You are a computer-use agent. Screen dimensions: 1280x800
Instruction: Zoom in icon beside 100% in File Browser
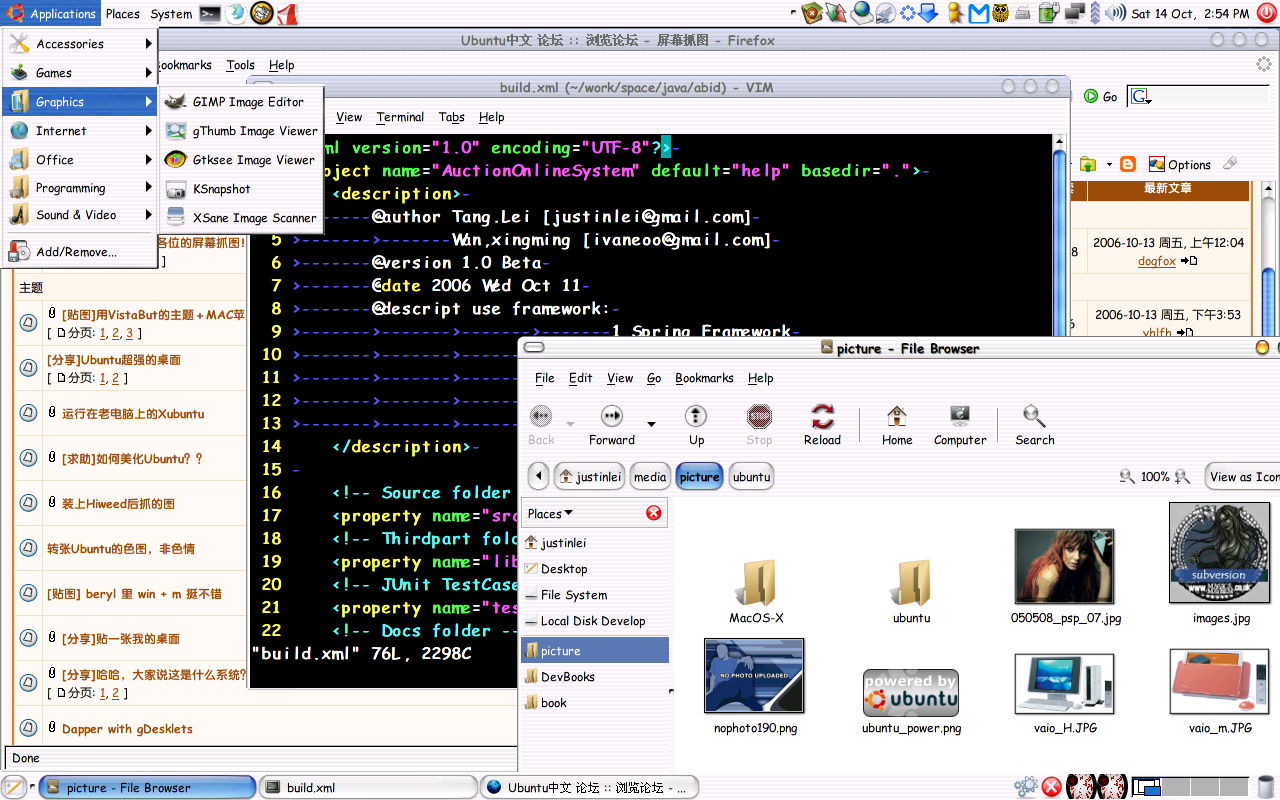[1182, 477]
